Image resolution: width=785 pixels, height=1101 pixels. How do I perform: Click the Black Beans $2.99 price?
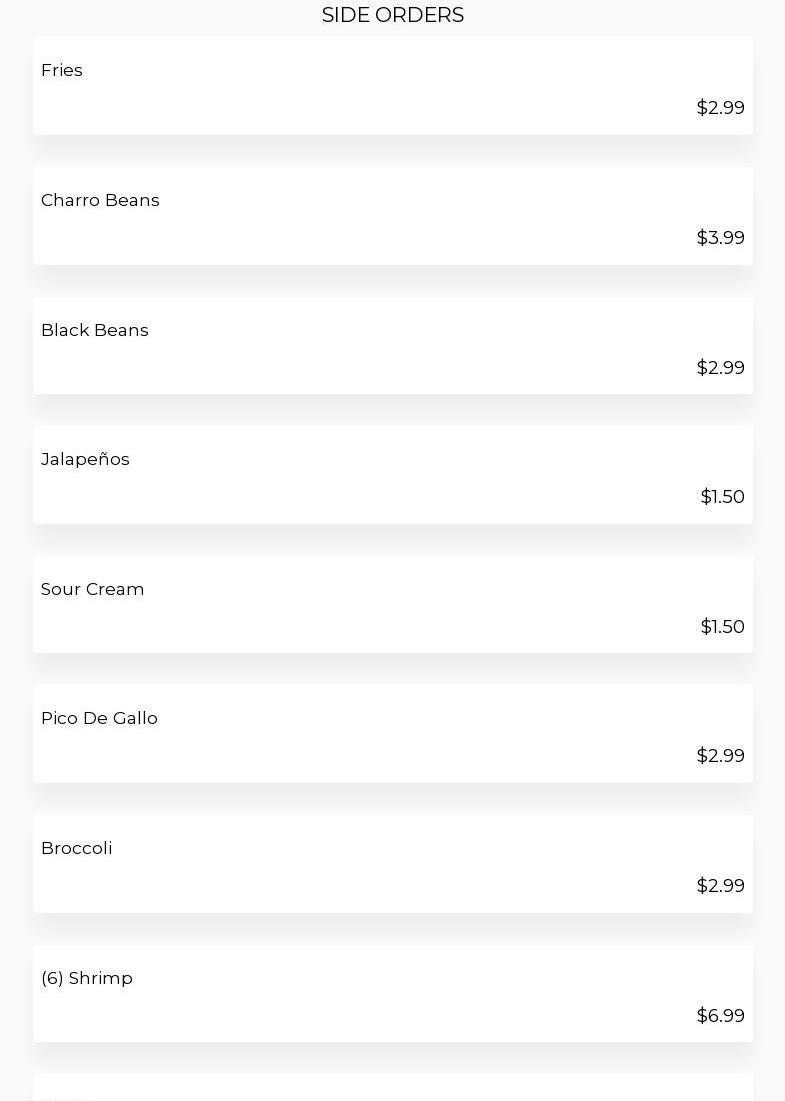point(720,368)
